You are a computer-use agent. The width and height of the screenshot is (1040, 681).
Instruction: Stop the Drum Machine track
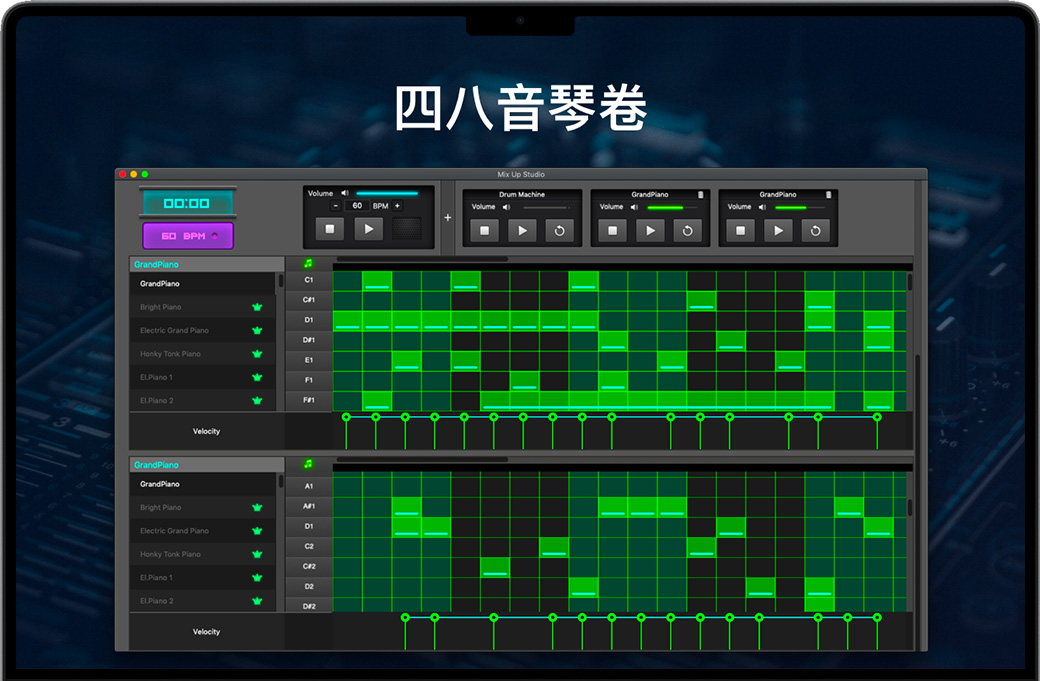pyautogui.click(x=484, y=231)
